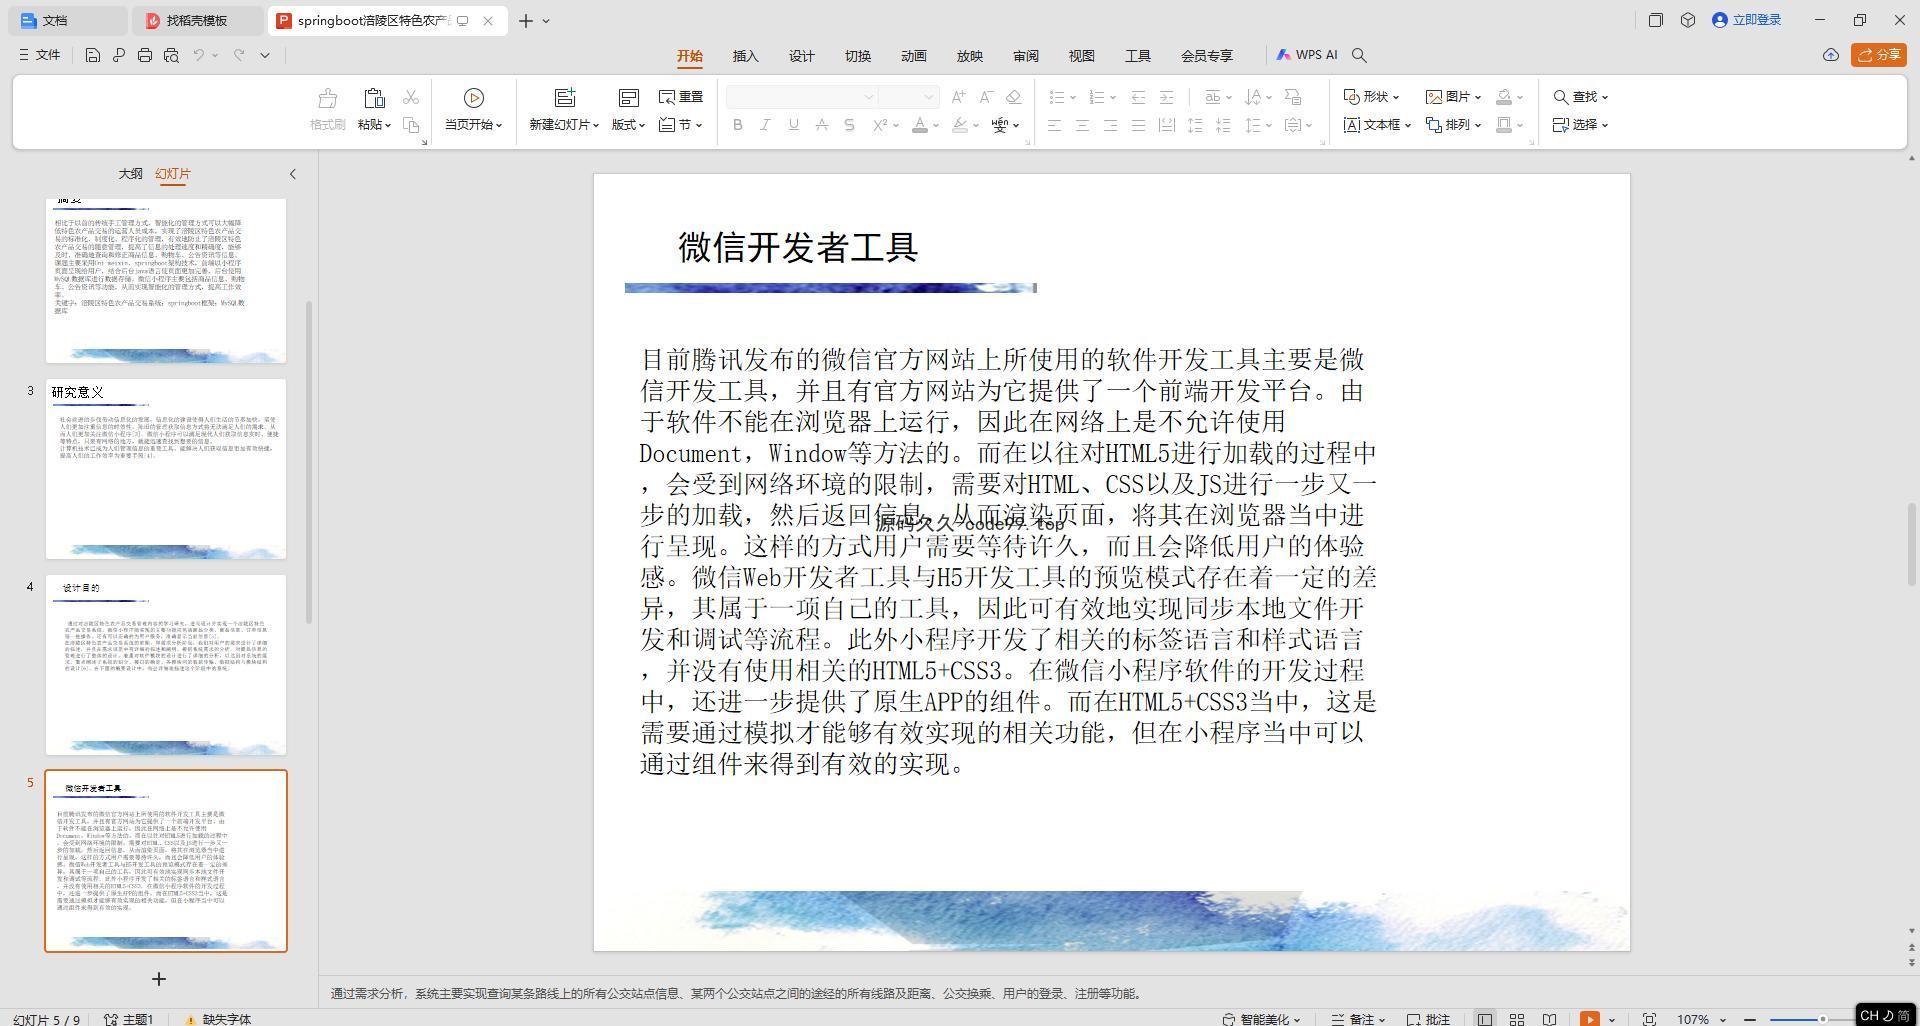Open the File (文件) menu

[39, 55]
